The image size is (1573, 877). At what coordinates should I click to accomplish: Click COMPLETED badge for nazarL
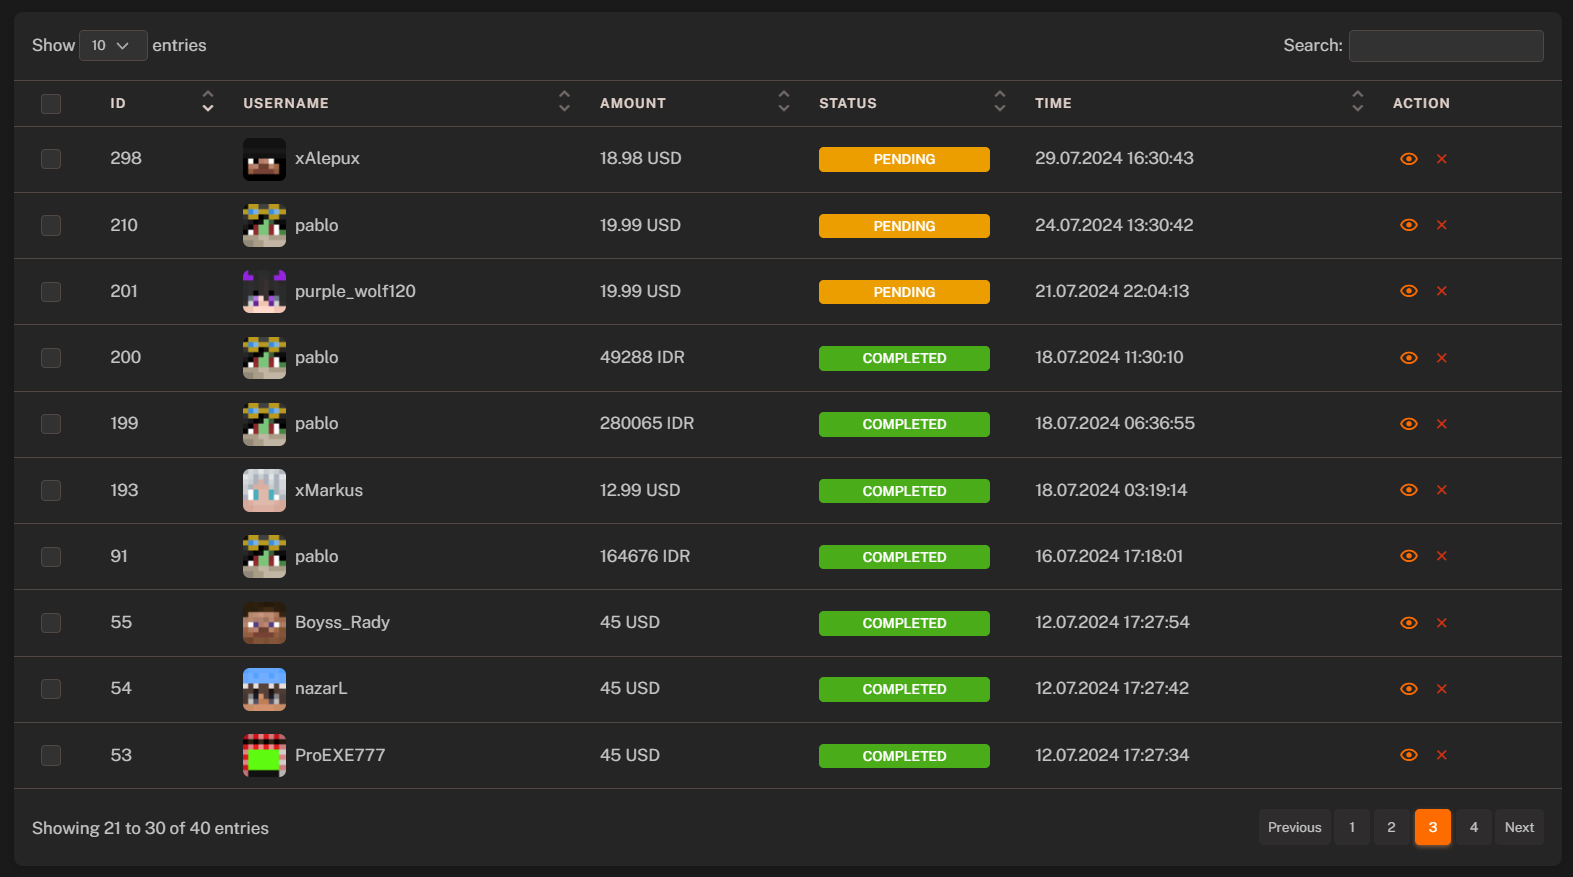click(x=904, y=689)
